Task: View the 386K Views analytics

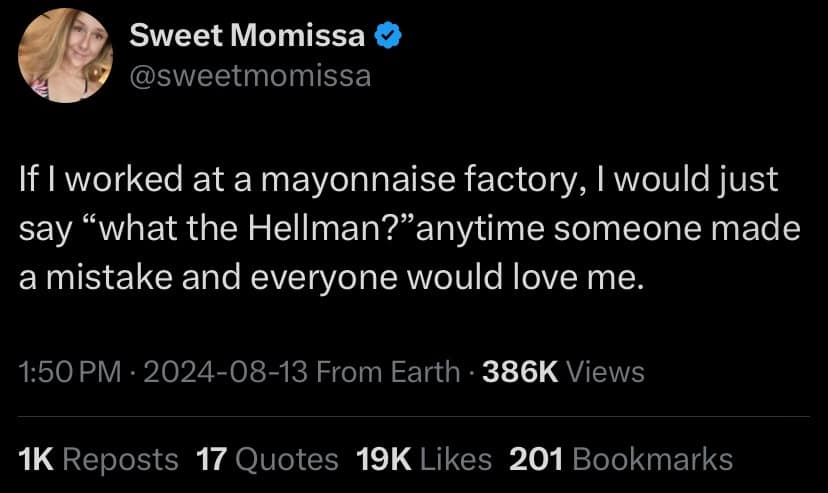Action: pyautogui.click(x=564, y=373)
